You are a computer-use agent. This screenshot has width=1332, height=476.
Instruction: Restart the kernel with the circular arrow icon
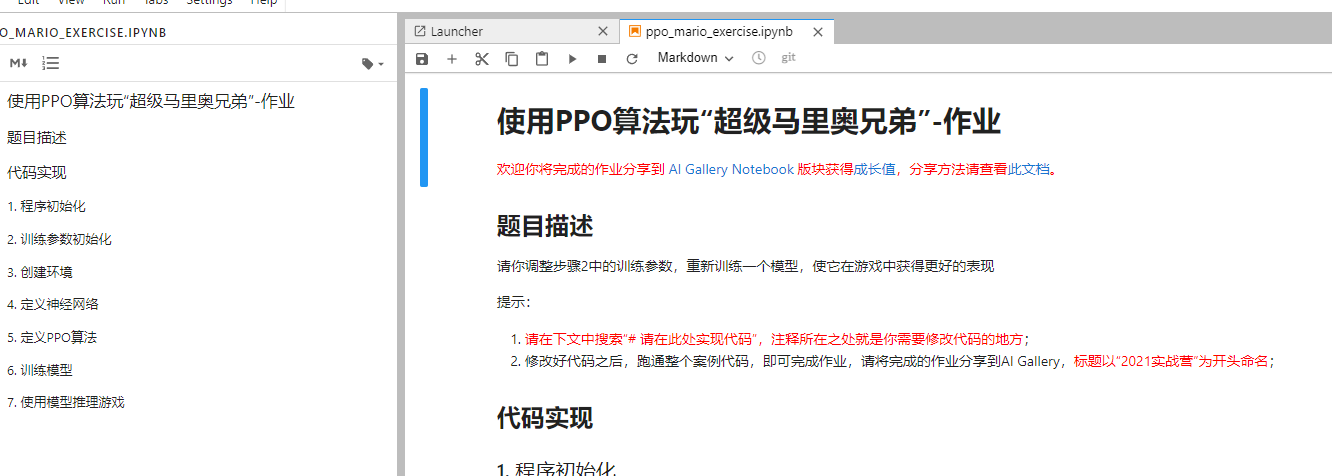632,59
